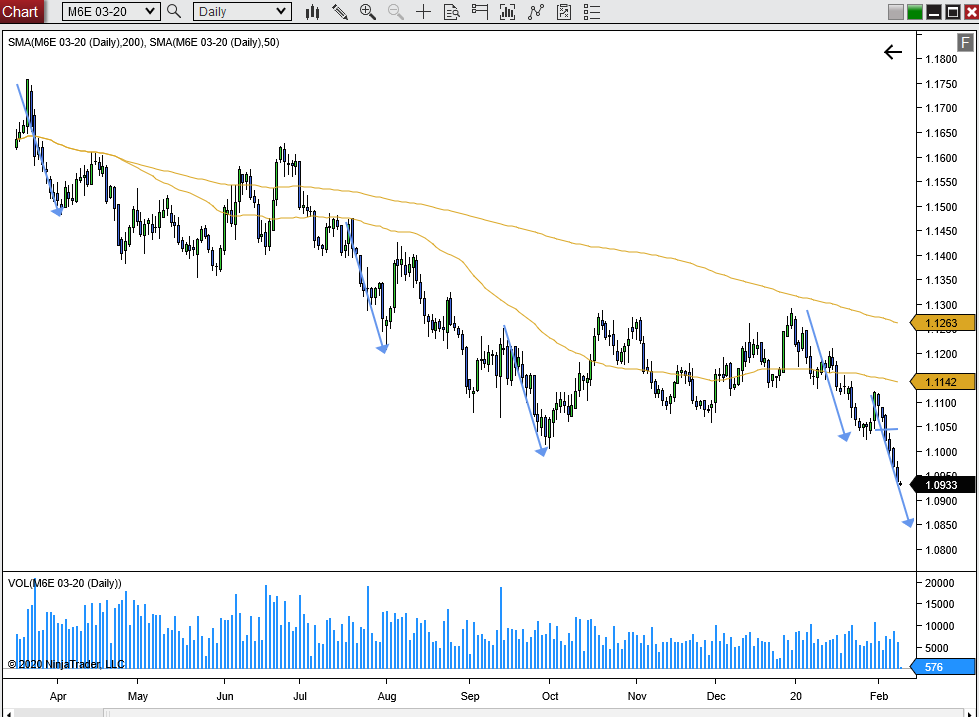The image size is (979, 717).
Task: Click the 1.0800 price axis label
Action: 941,550
